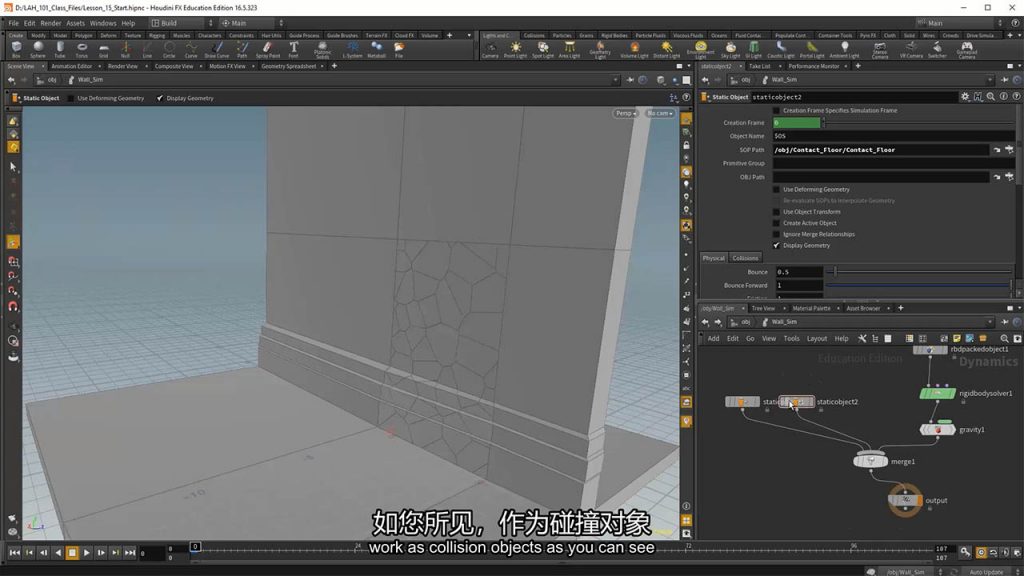Expand the viewport path dropdown arrow
The width and height of the screenshot is (1024, 576).
(615, 80)
